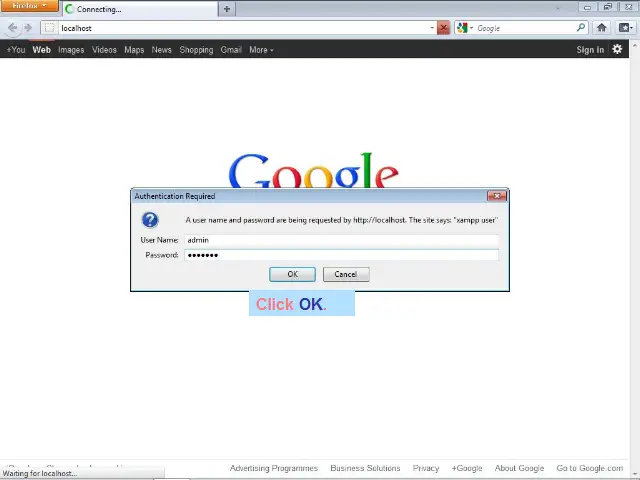Open the Firefox home page
Viewport: 640px width, 480px height.
tap(601, 28)
